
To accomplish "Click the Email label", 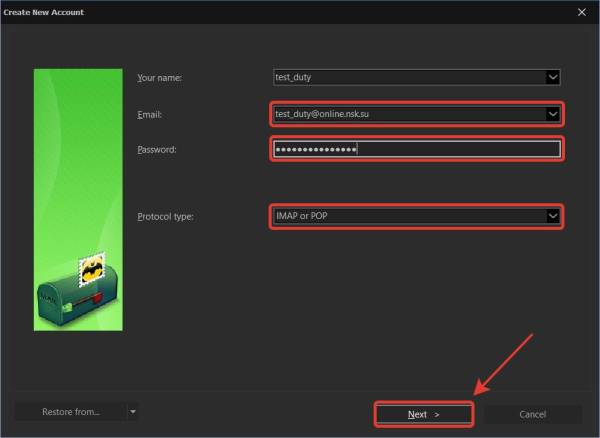I will [149, 114].
